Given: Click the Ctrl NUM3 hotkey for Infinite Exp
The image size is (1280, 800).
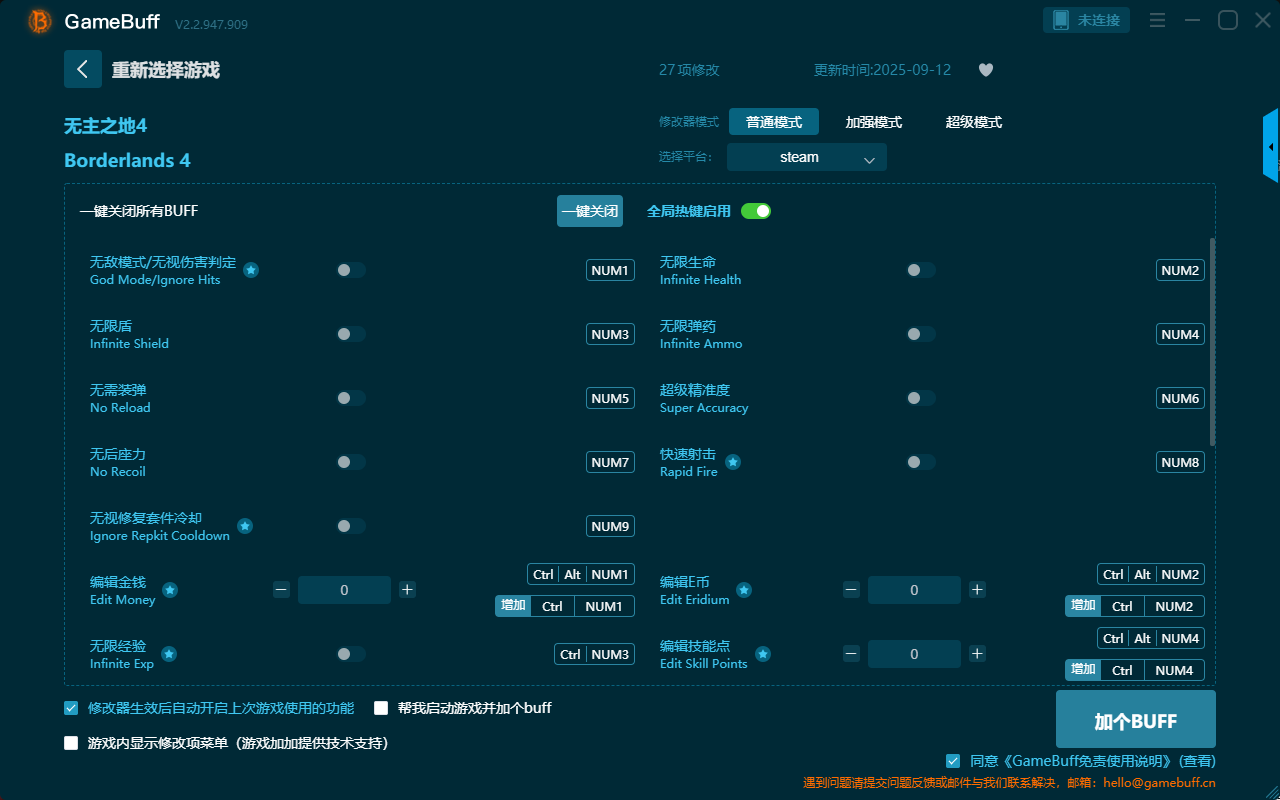Looking at the screenshot, I should click(595, 654).
